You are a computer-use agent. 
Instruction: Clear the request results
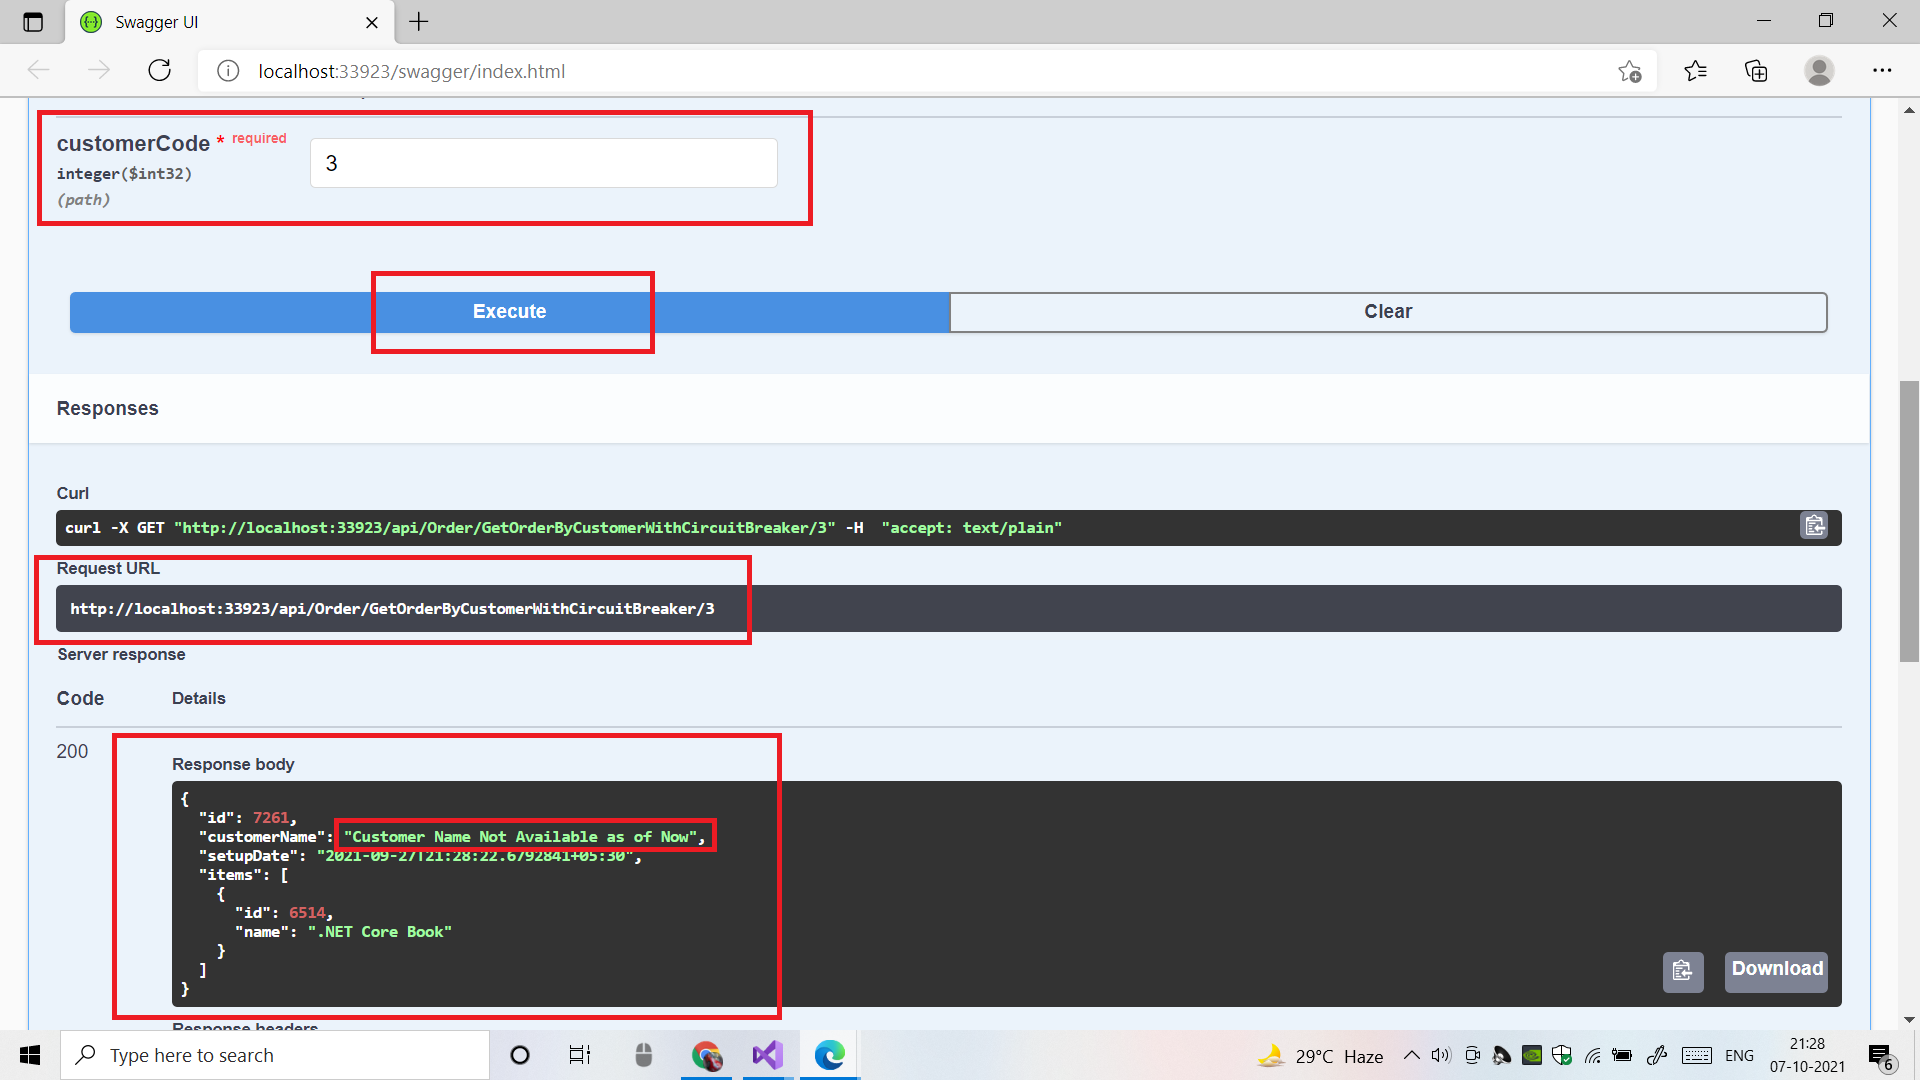pyautogui.click(x=1388, y=311)
